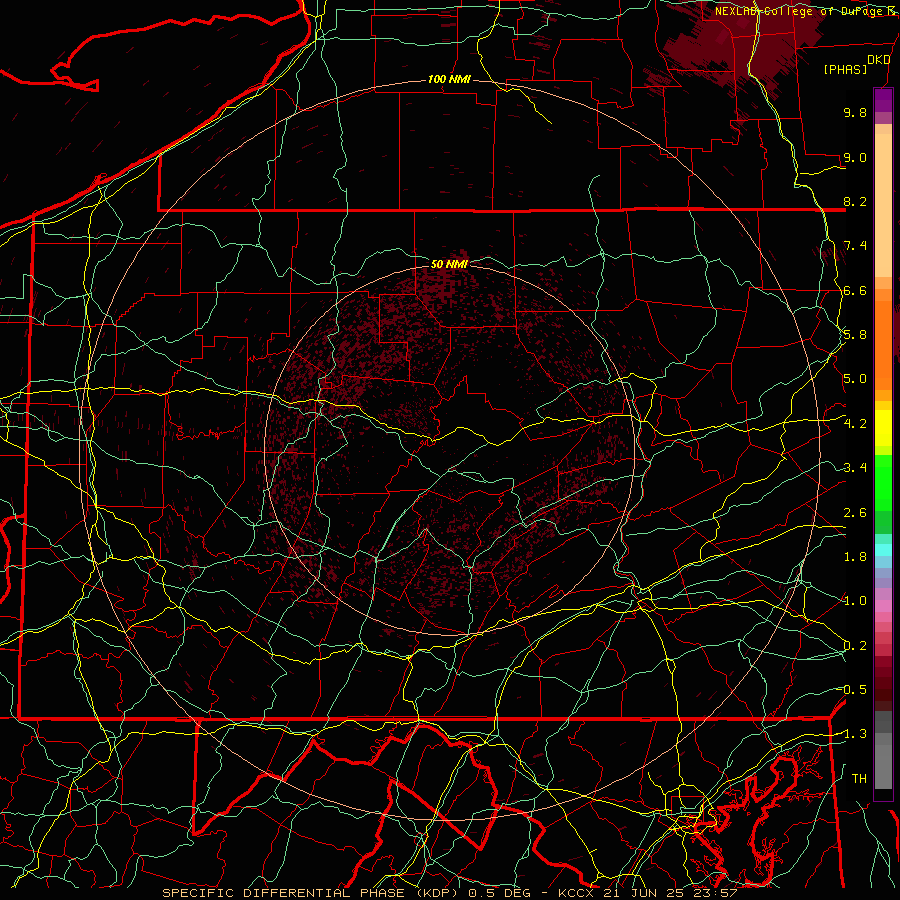Click the "[PHAS]" unit label above the color bar
Image resolution: width=900 pixels, height=900 pixels.
point(845,69)
